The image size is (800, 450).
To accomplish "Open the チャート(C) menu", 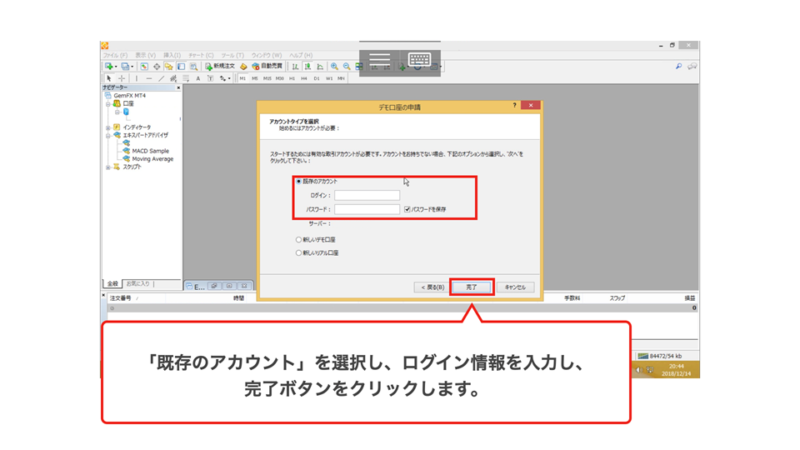I will point(201,55).
